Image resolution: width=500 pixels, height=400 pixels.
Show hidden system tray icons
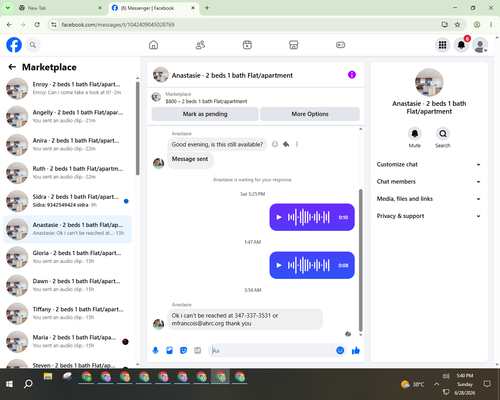(x=436, y=384)
